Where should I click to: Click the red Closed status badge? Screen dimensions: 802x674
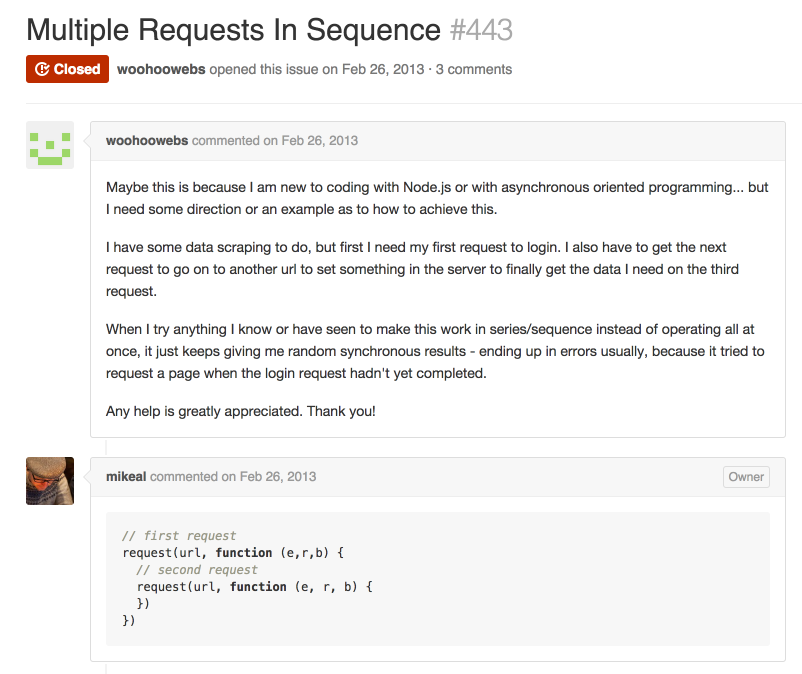point(68,69)
